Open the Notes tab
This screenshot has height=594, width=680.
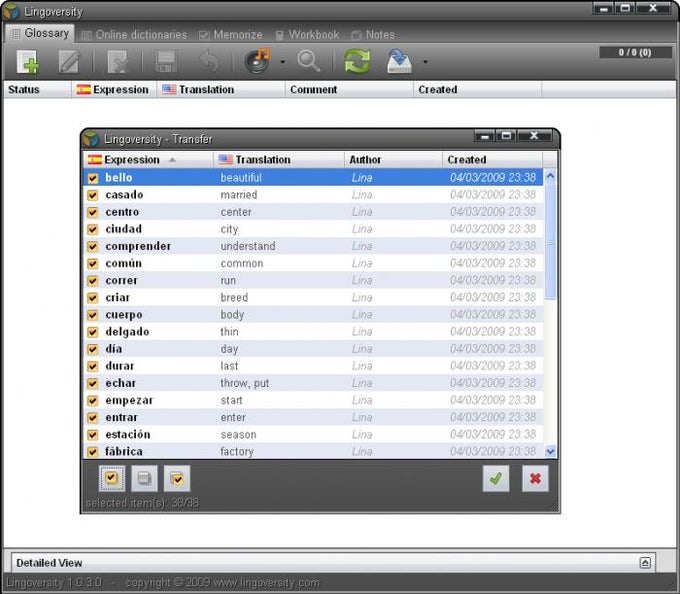click(x=373, y=35)
